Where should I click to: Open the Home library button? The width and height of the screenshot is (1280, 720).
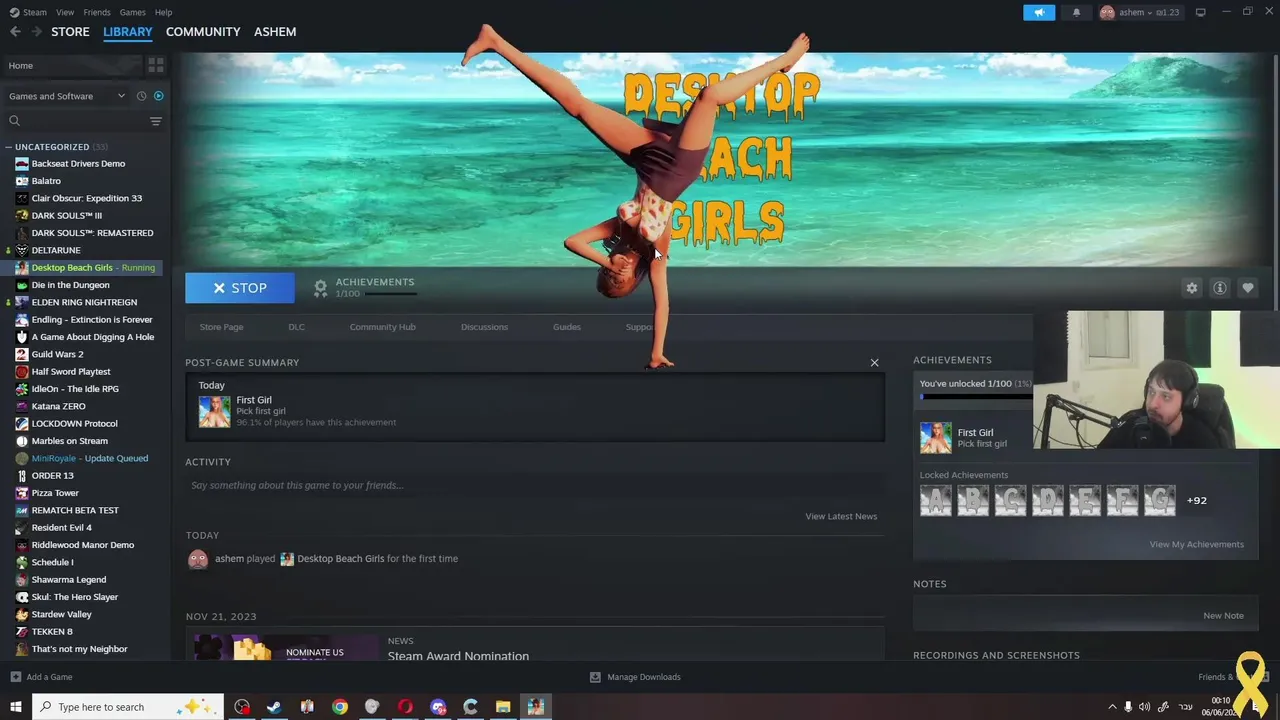click(74, 65)
